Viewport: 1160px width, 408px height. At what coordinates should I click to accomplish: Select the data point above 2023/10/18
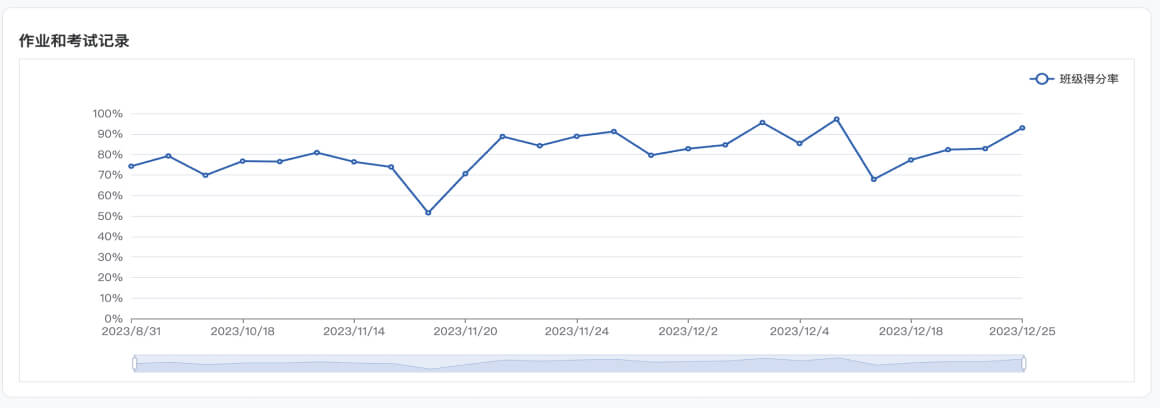tap(243, 161)
